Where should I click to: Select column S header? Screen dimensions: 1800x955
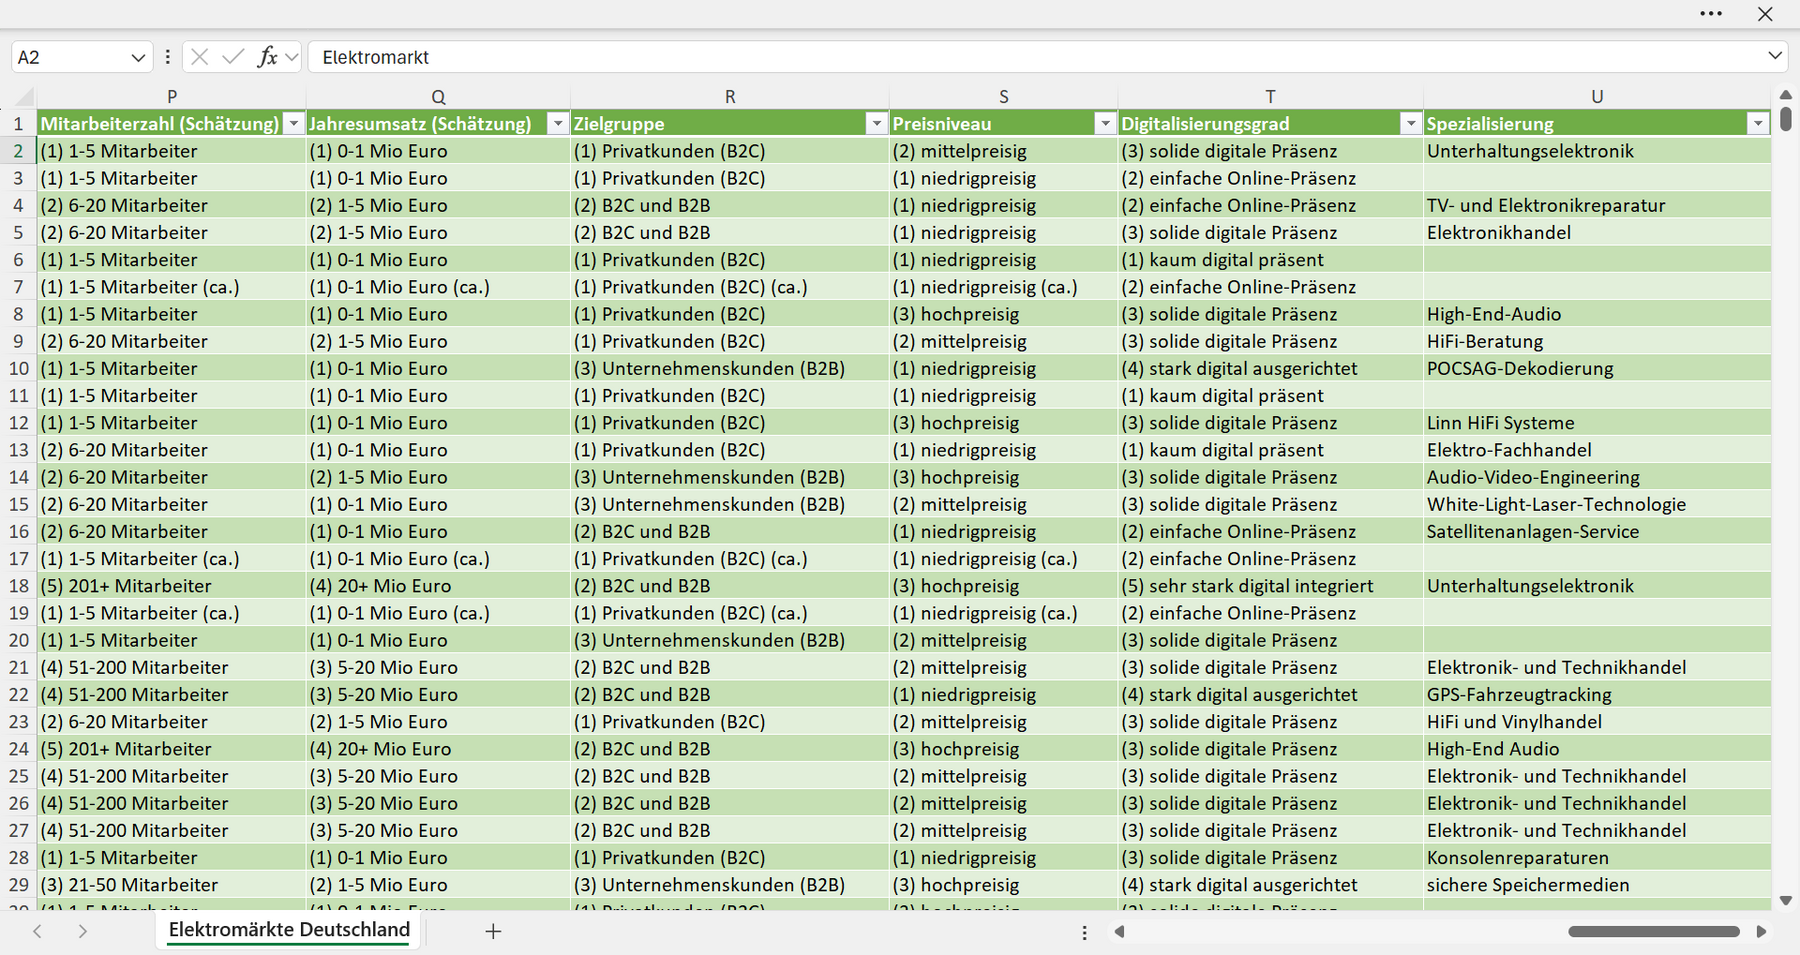(x=1004, y=96)
